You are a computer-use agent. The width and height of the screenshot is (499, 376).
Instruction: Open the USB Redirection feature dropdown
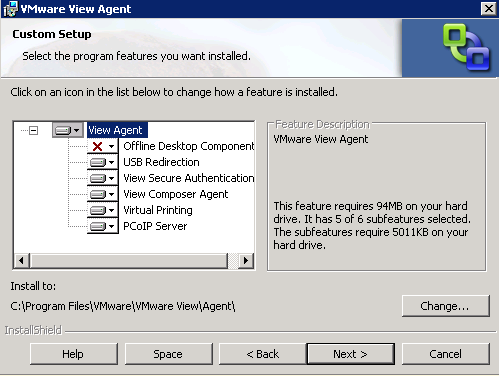(103, 162)
